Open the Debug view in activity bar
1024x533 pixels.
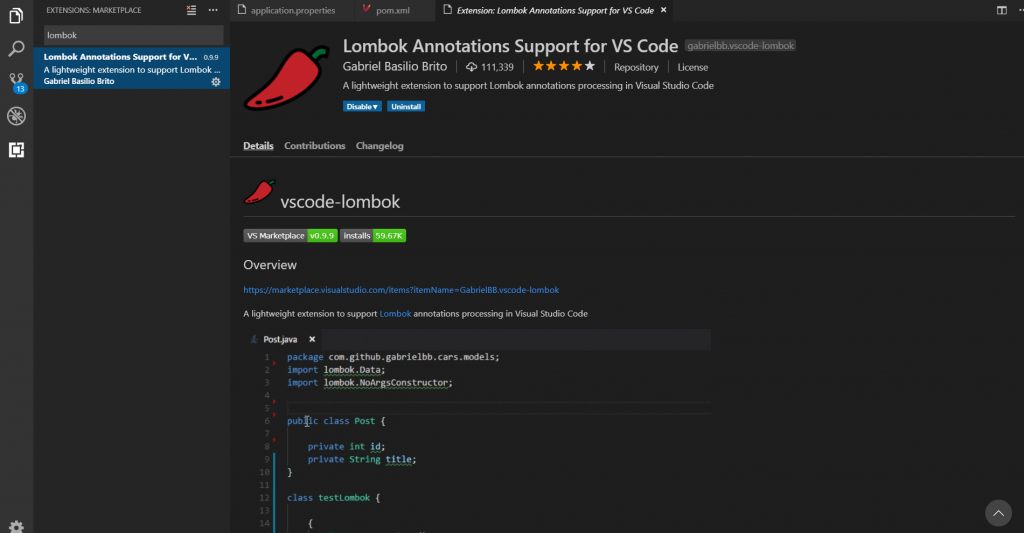click(16, 116)
